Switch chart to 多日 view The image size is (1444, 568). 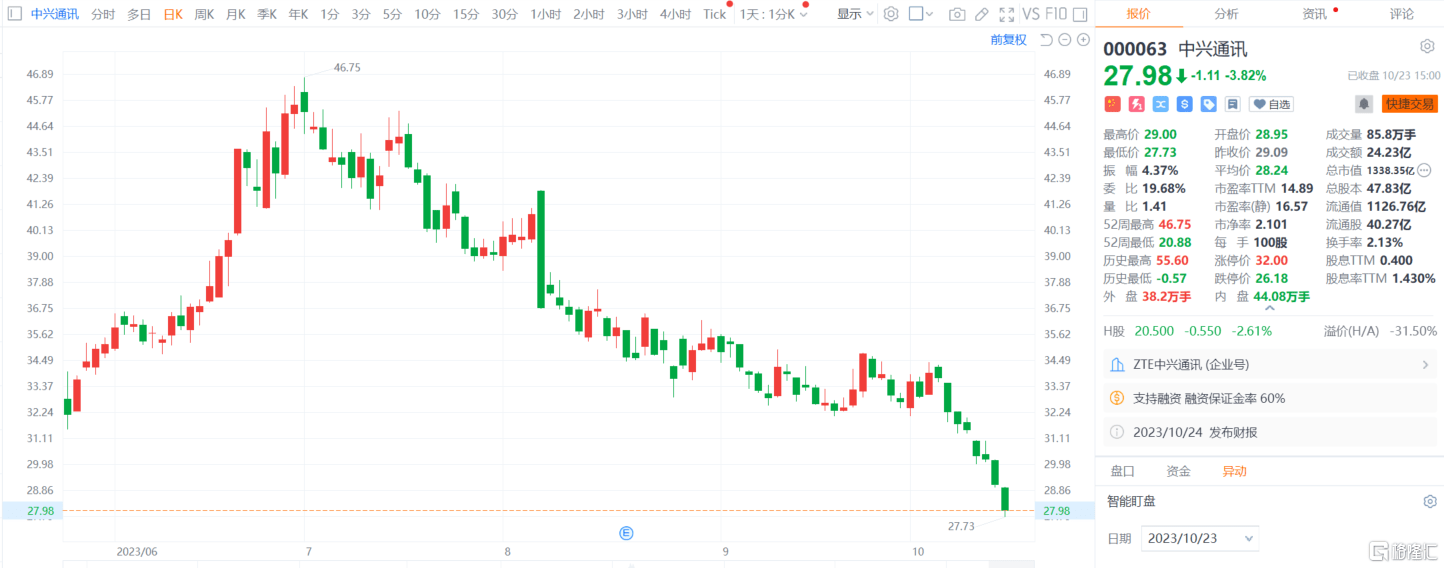pos(139,15)
